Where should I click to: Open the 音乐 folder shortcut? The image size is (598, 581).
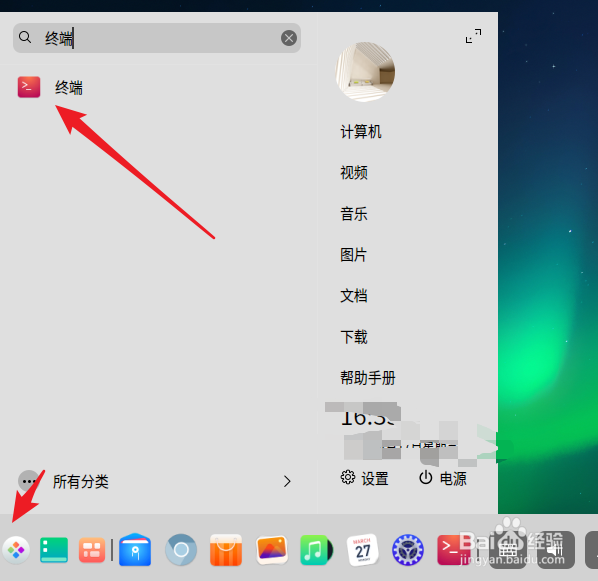click(354, 214)
